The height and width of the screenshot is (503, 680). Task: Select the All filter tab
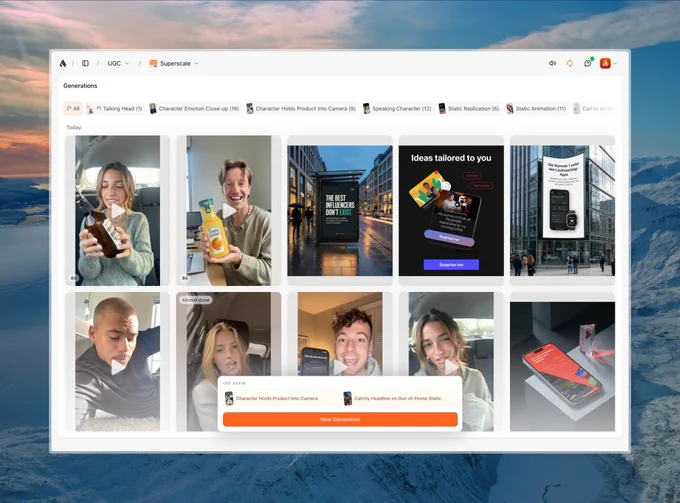(73, 108)
